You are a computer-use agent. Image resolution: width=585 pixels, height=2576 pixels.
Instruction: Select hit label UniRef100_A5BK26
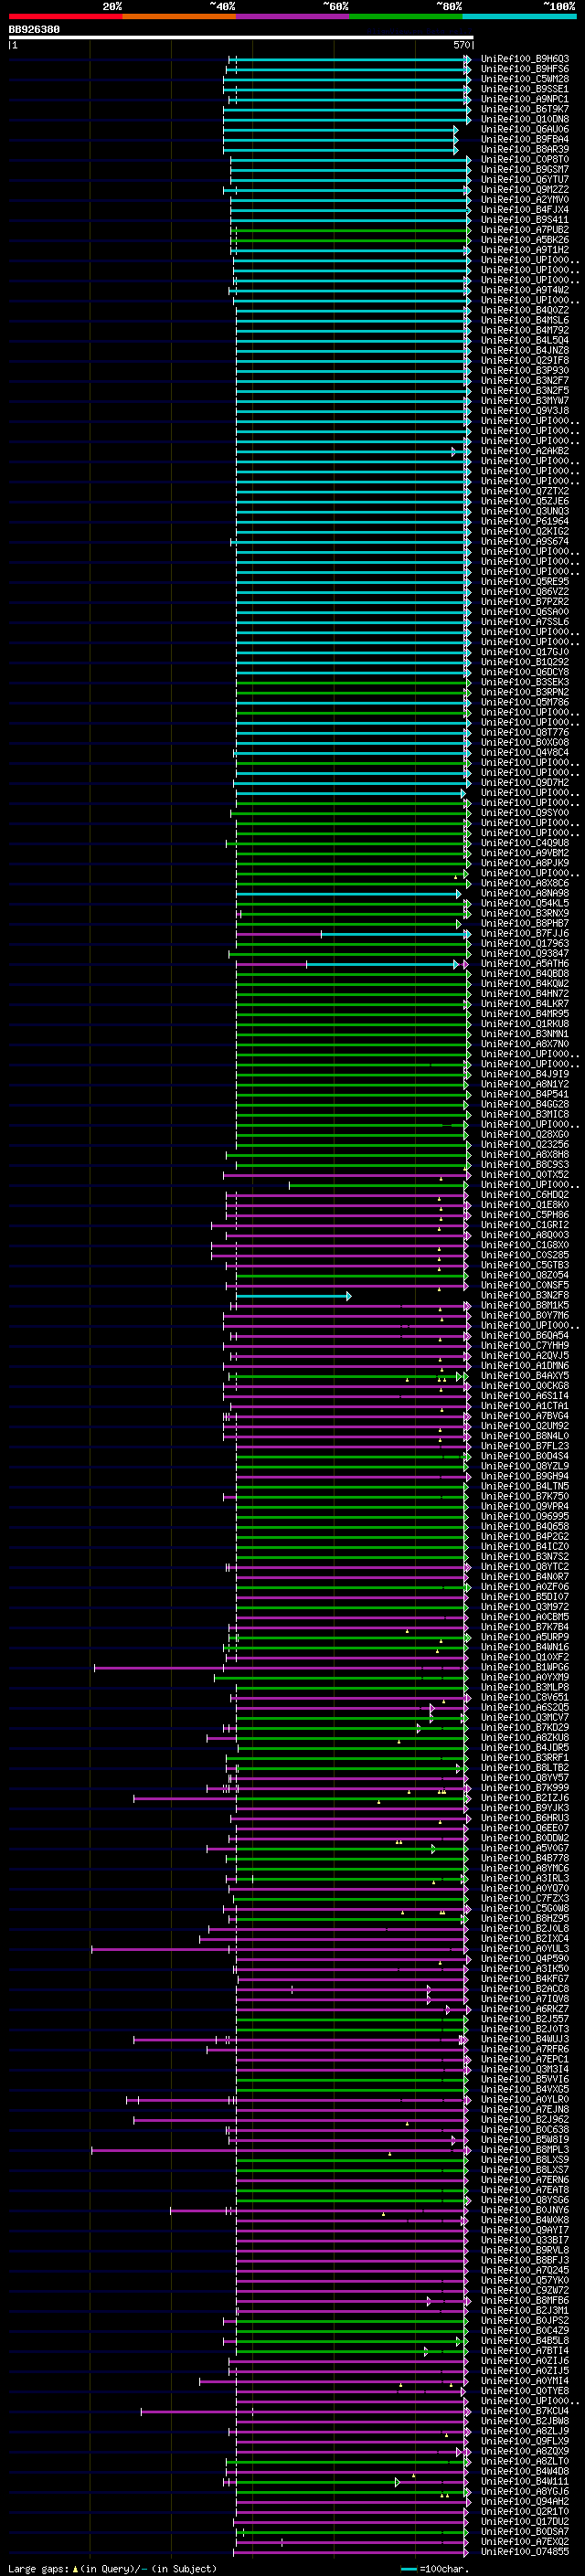coord(525,240)
